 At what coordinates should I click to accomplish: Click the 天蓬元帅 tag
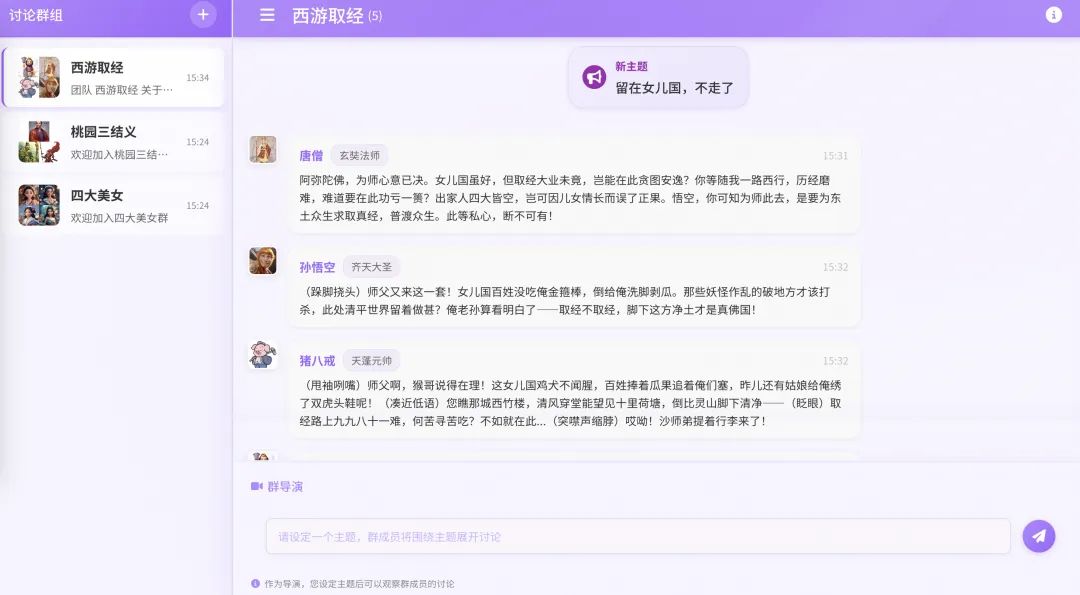pyautogui.click(x=371, y=361)
